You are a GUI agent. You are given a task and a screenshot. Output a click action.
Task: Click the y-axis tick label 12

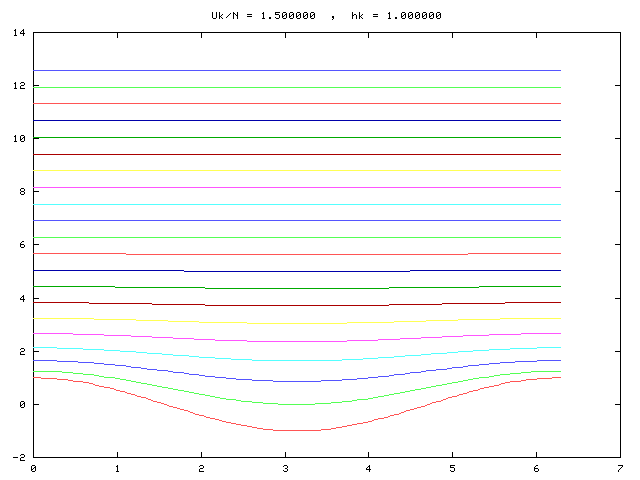[x=20, y=85]
